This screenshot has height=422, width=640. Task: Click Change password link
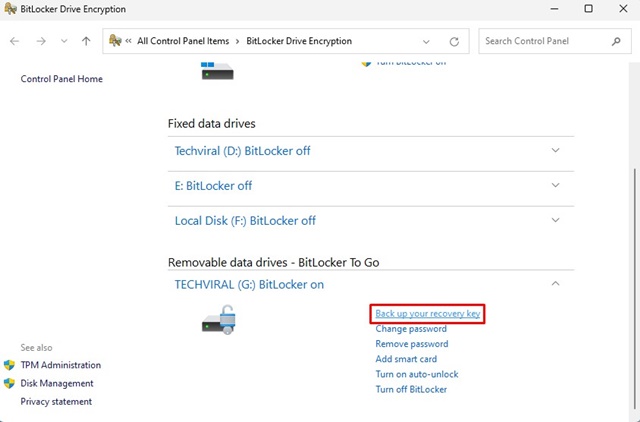(x=411, y=329)
